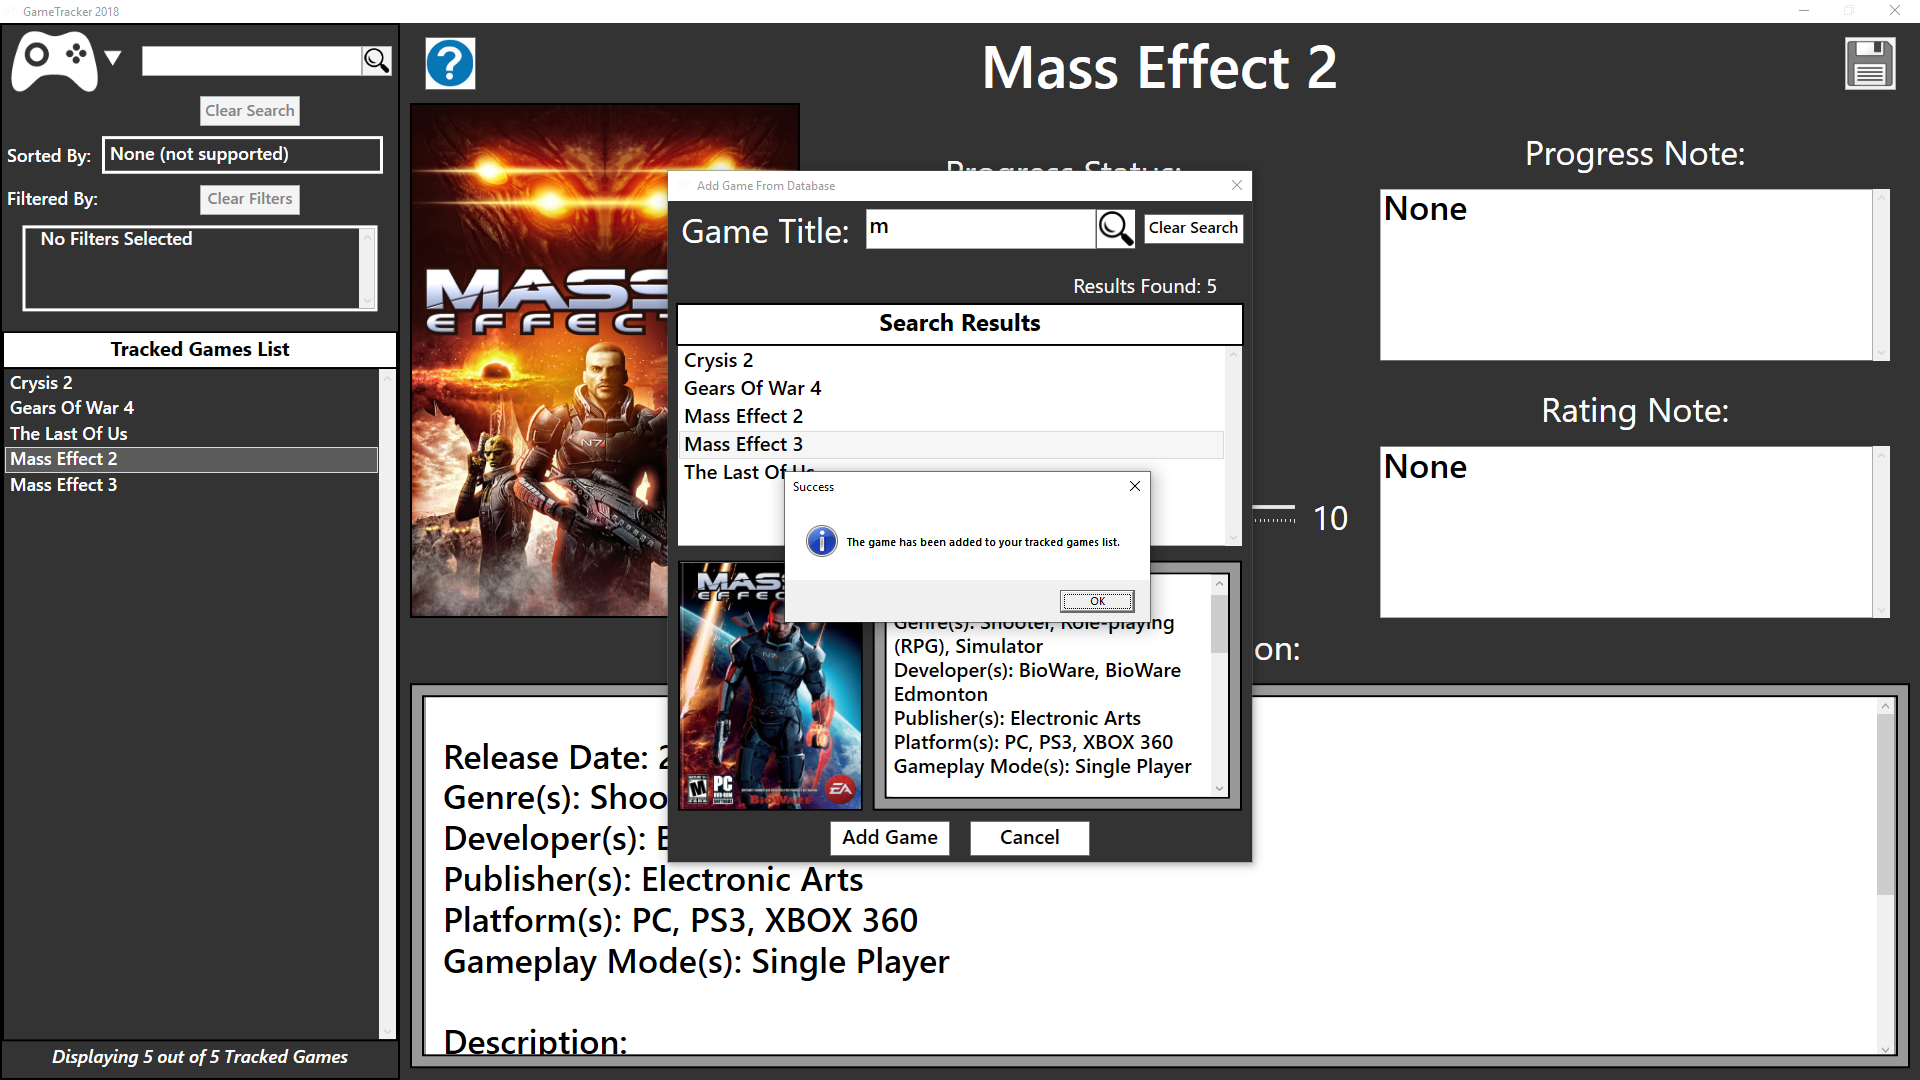The height and width of the screenshot is (1080, 1920).
Task: Click the game controller icon
Action: point(54,60)
